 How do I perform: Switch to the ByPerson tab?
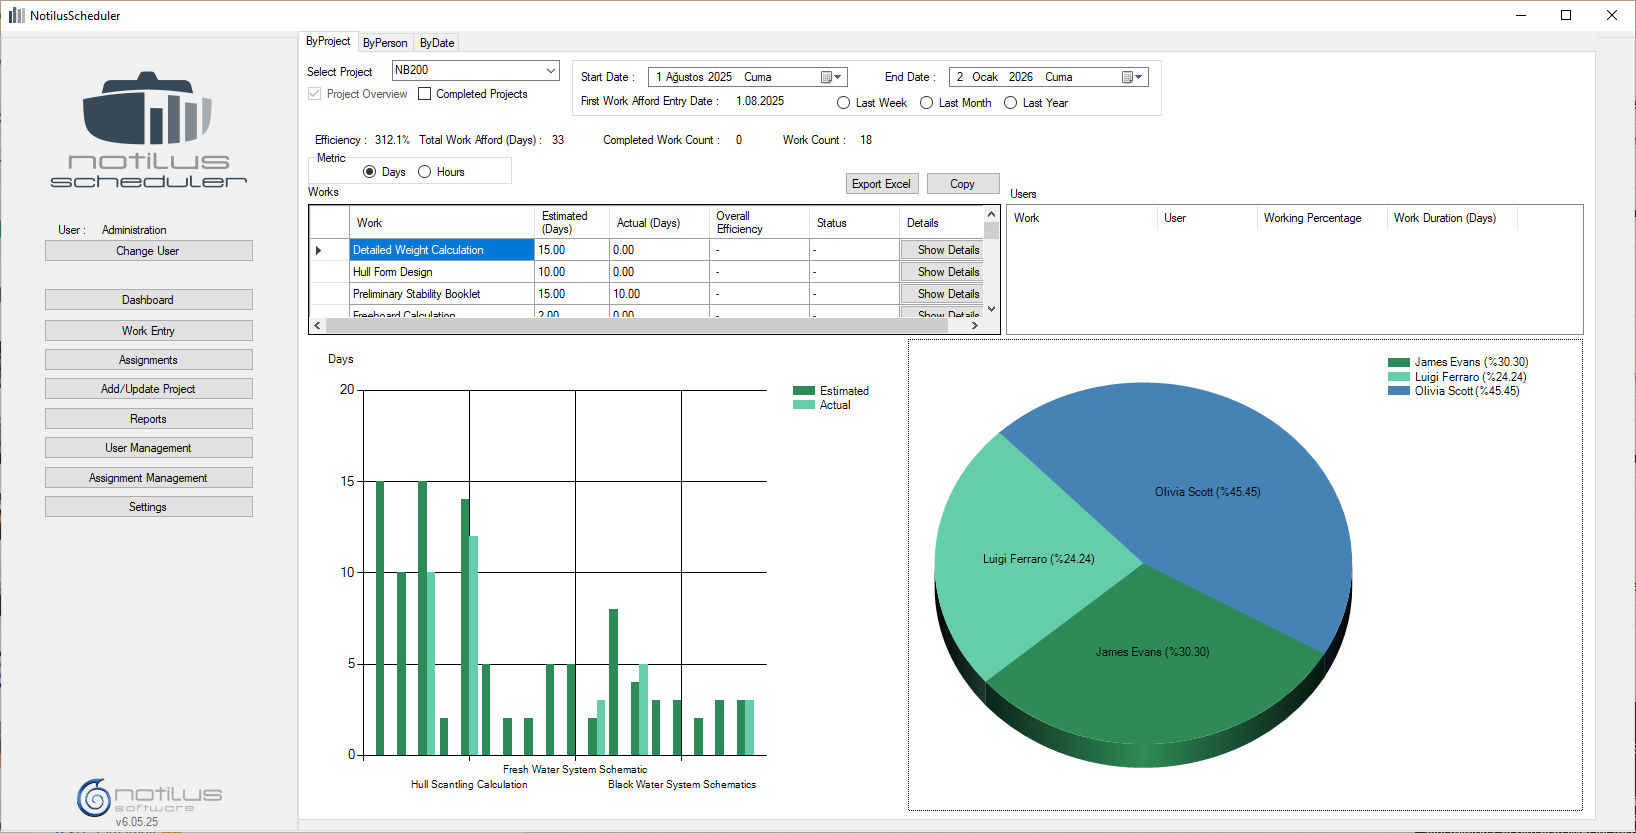coord(385,43)
